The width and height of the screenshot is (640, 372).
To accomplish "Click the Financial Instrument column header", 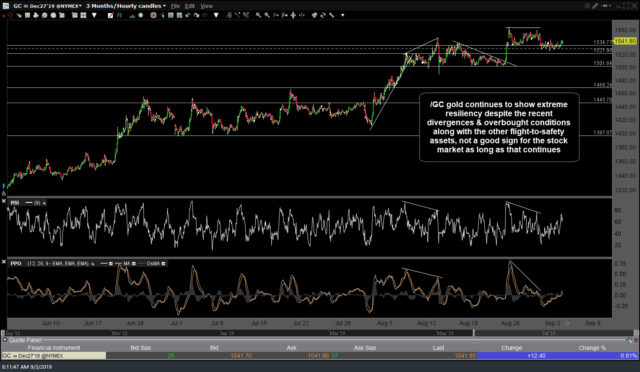I will pos(54,348).
